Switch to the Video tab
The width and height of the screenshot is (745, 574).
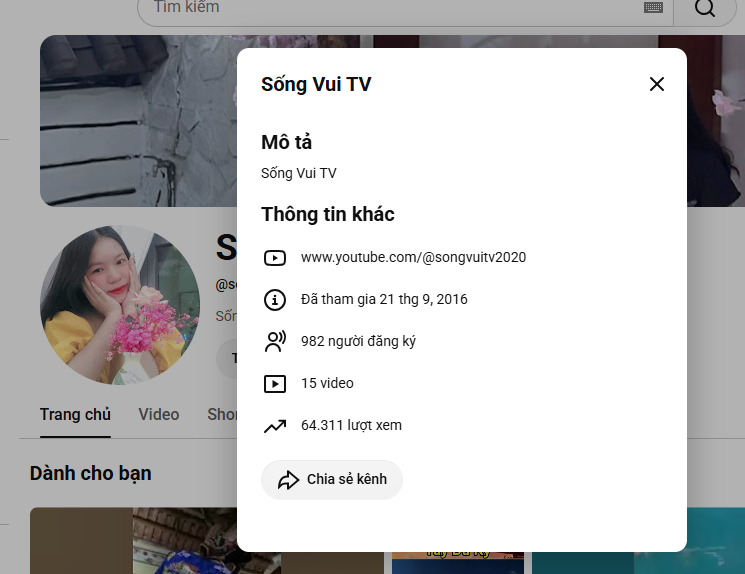(159, 415)
